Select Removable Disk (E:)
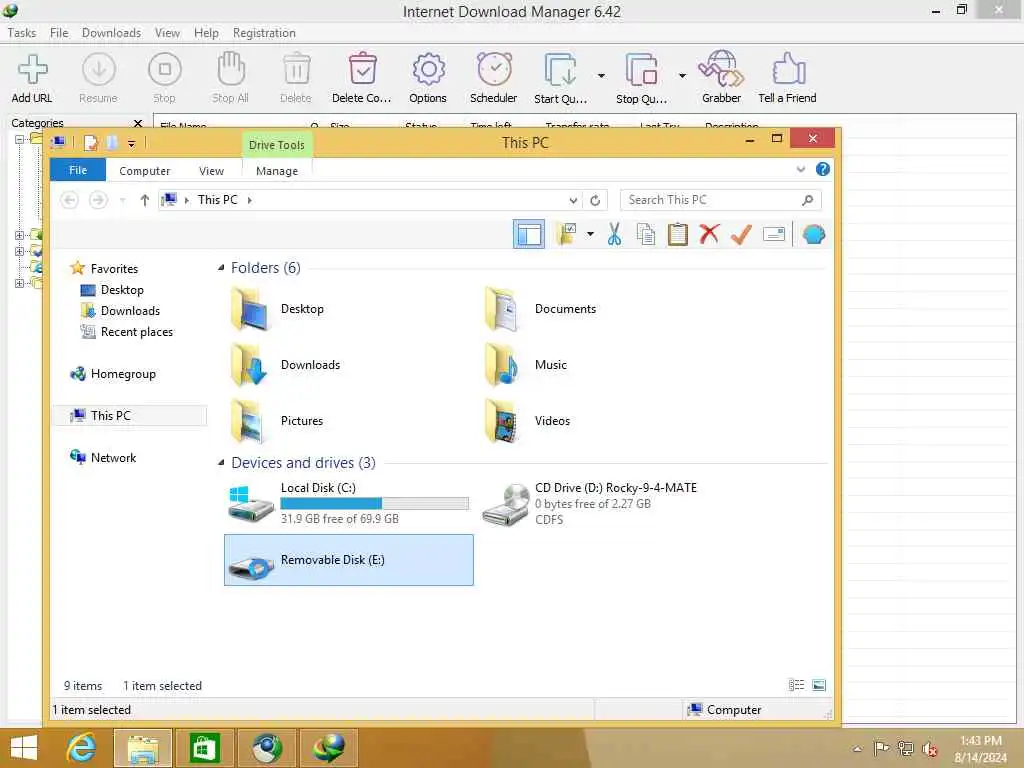The width and height of the screenshot is (1024, 768). 349,560
